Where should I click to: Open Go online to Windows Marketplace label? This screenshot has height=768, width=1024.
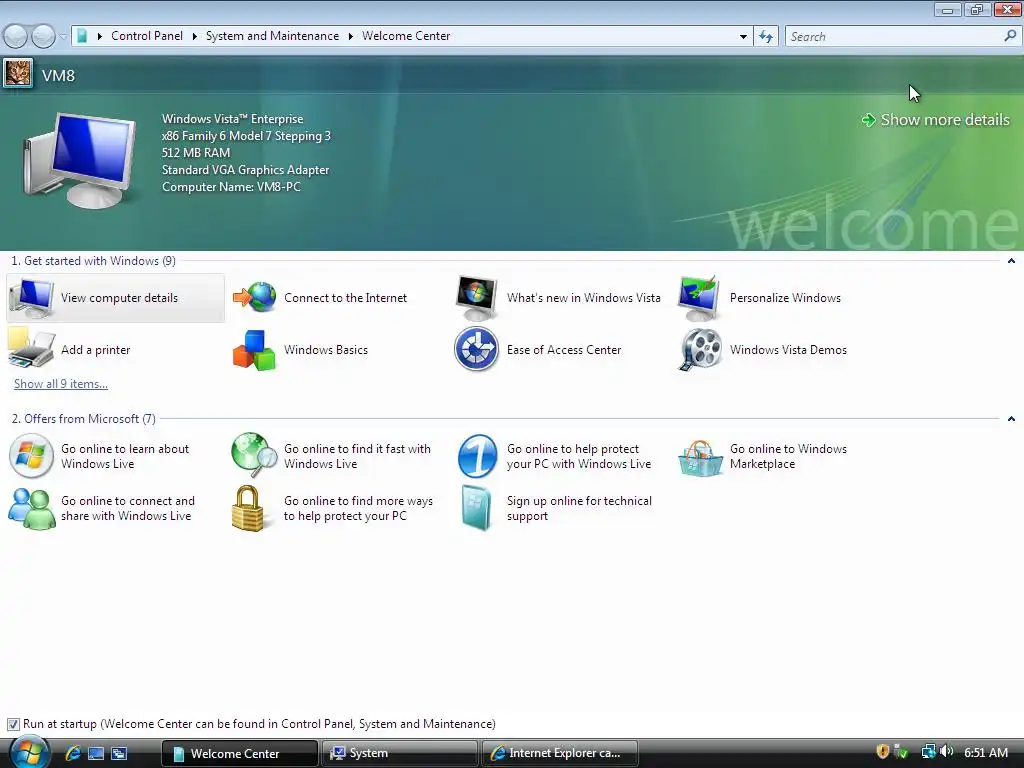click(x=788, y=456)
